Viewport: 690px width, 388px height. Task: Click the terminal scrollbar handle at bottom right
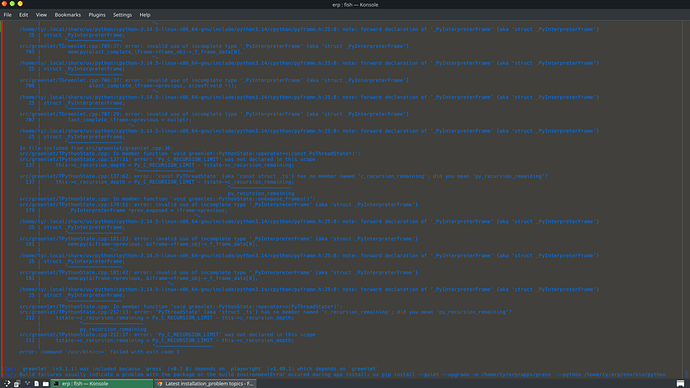pos(686,373)
